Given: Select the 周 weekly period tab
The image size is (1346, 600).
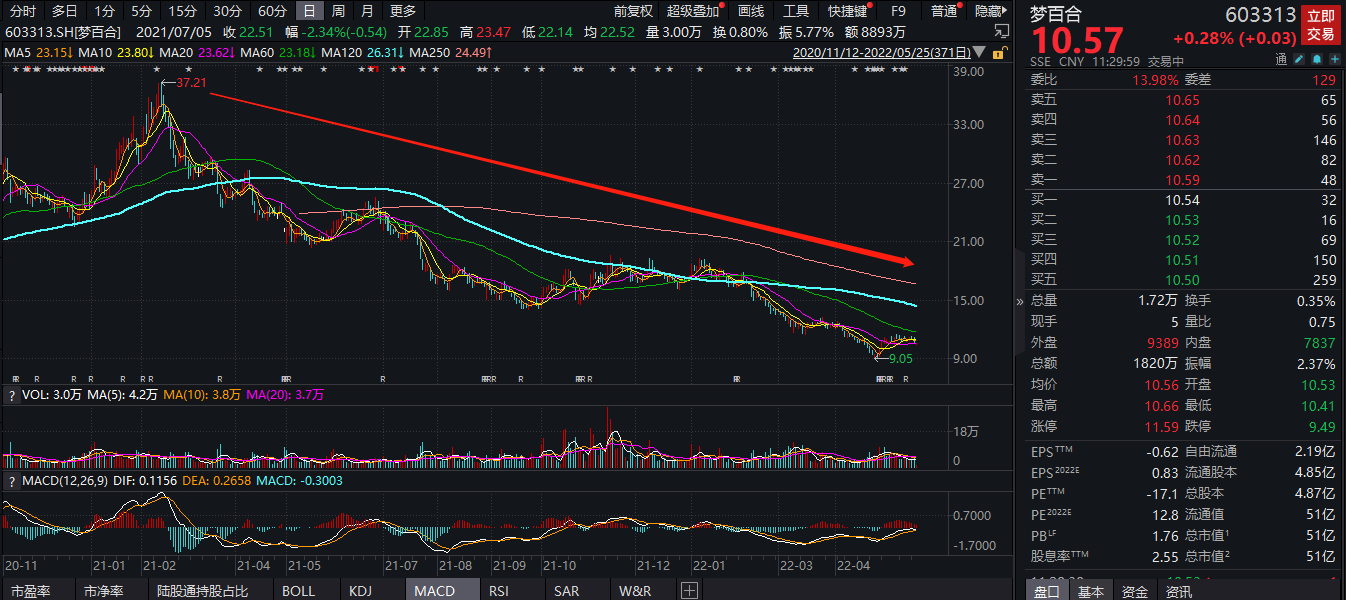Looking at the screenshot, I should (x=339, y=11).
